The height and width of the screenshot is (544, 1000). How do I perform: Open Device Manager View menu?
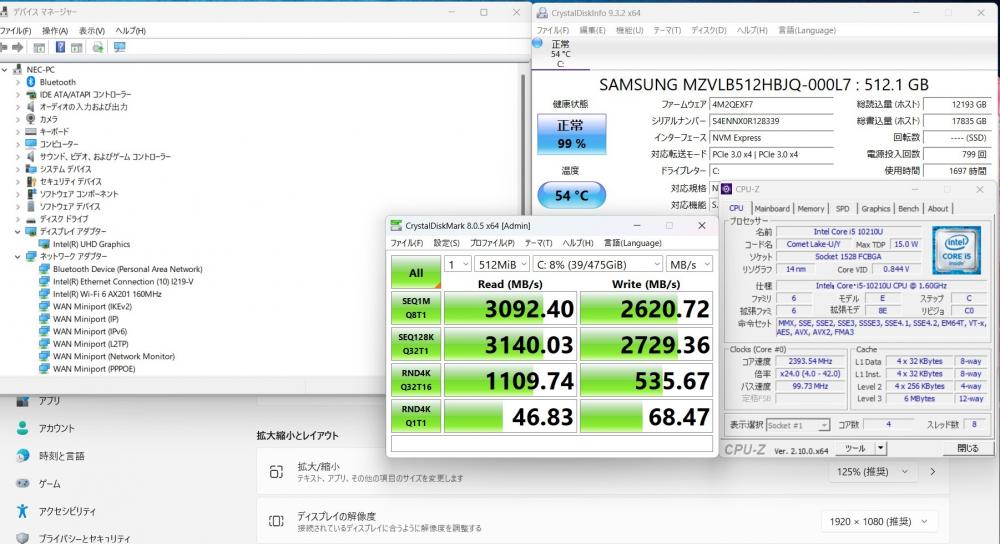[92, 31]
